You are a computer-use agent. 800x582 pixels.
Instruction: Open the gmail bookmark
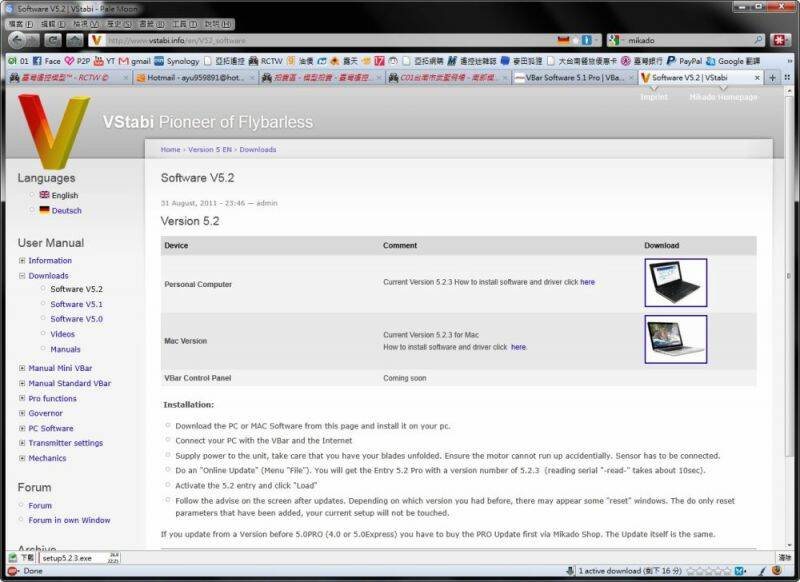135,61
